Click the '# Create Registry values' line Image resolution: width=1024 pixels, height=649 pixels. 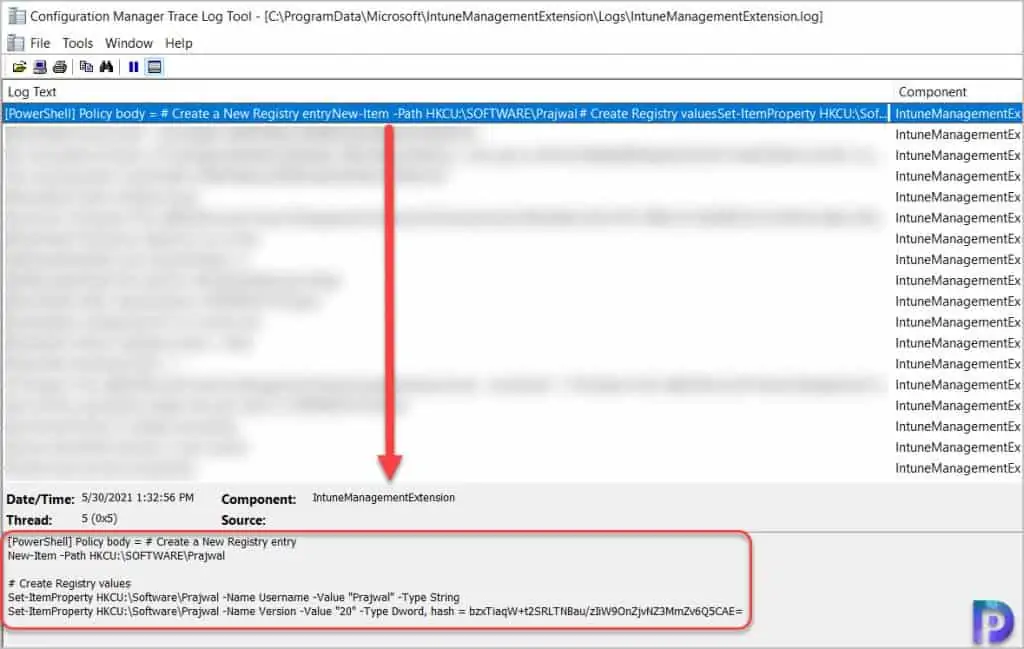69,583
